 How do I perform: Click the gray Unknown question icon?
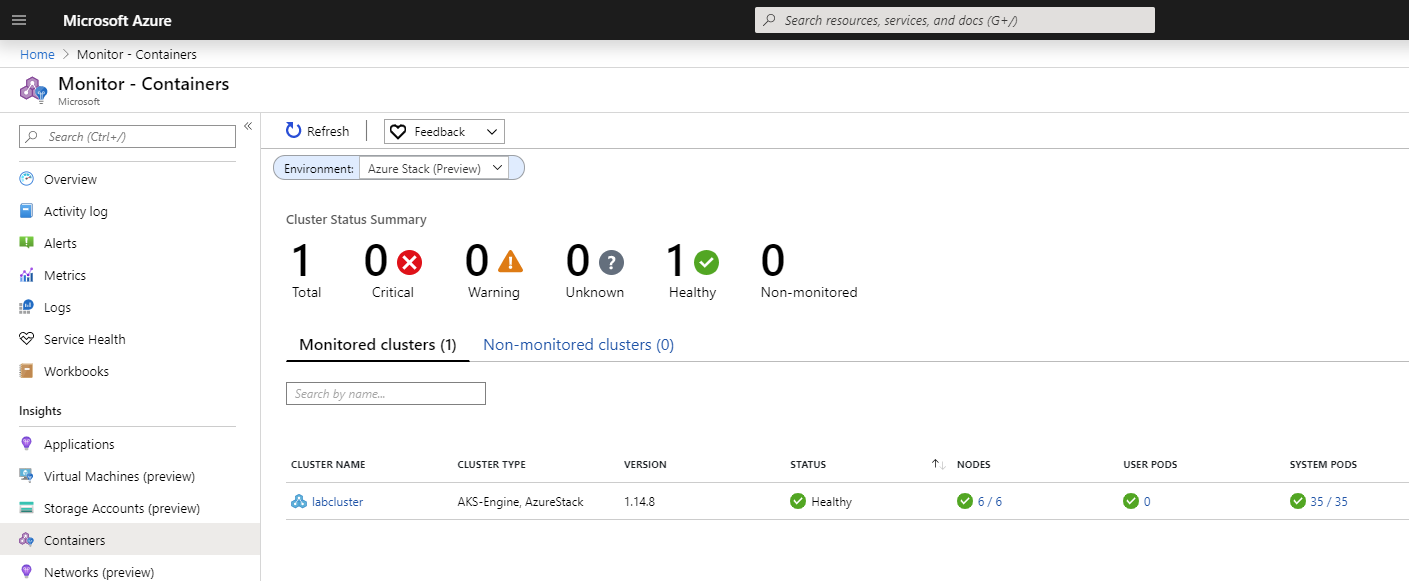pyautogui.click(x=611, y=262)
